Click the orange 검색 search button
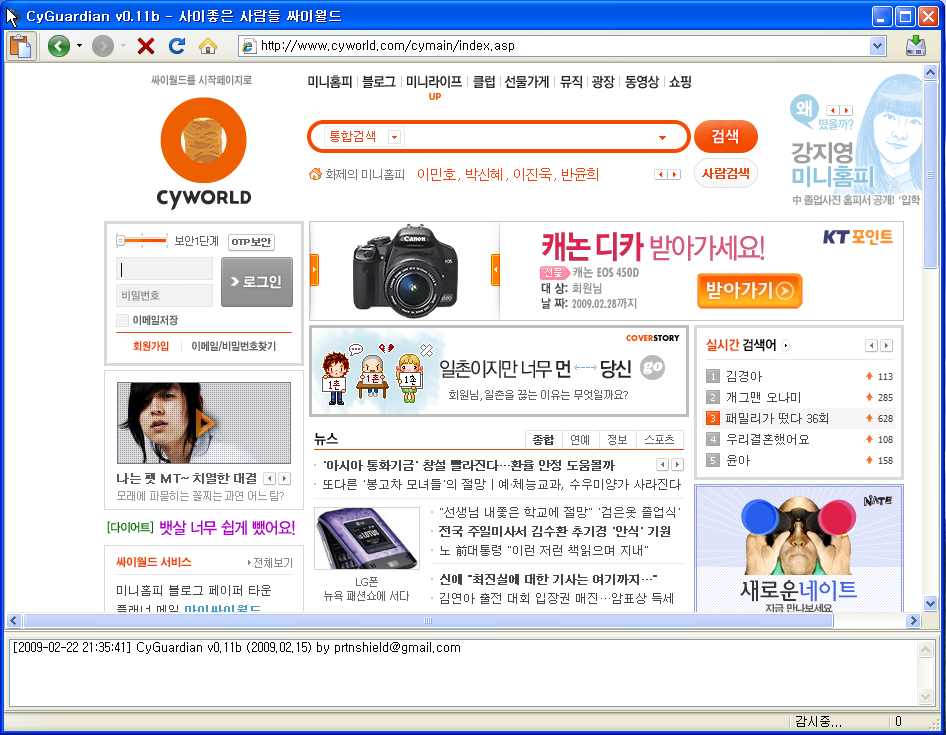The height and width of the screenshot is (735, 946). 725,136
